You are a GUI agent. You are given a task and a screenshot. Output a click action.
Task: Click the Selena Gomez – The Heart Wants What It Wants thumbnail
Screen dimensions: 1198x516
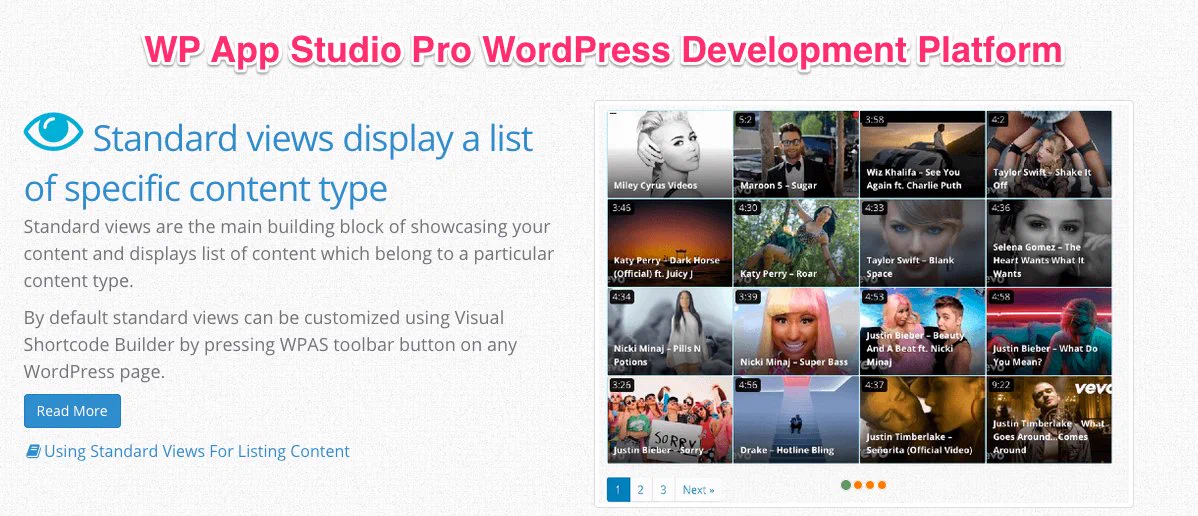pos(1049,243)
